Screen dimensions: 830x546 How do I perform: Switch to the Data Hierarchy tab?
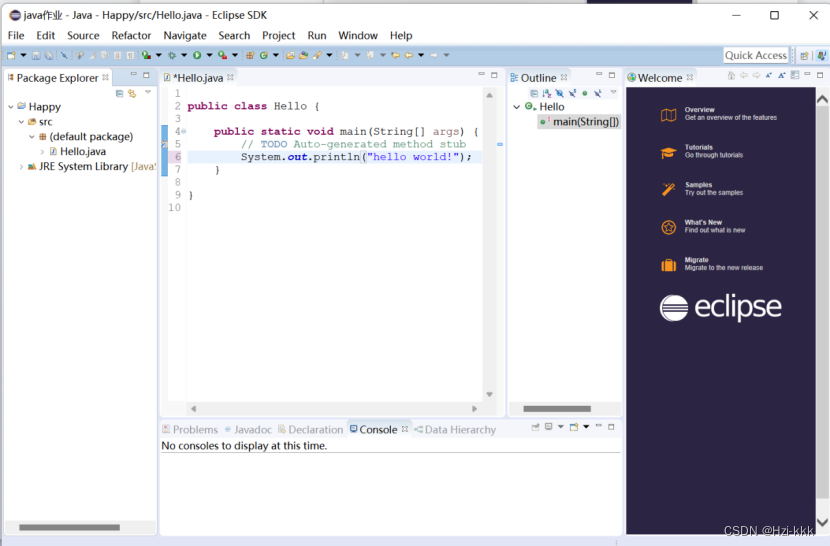455,429
